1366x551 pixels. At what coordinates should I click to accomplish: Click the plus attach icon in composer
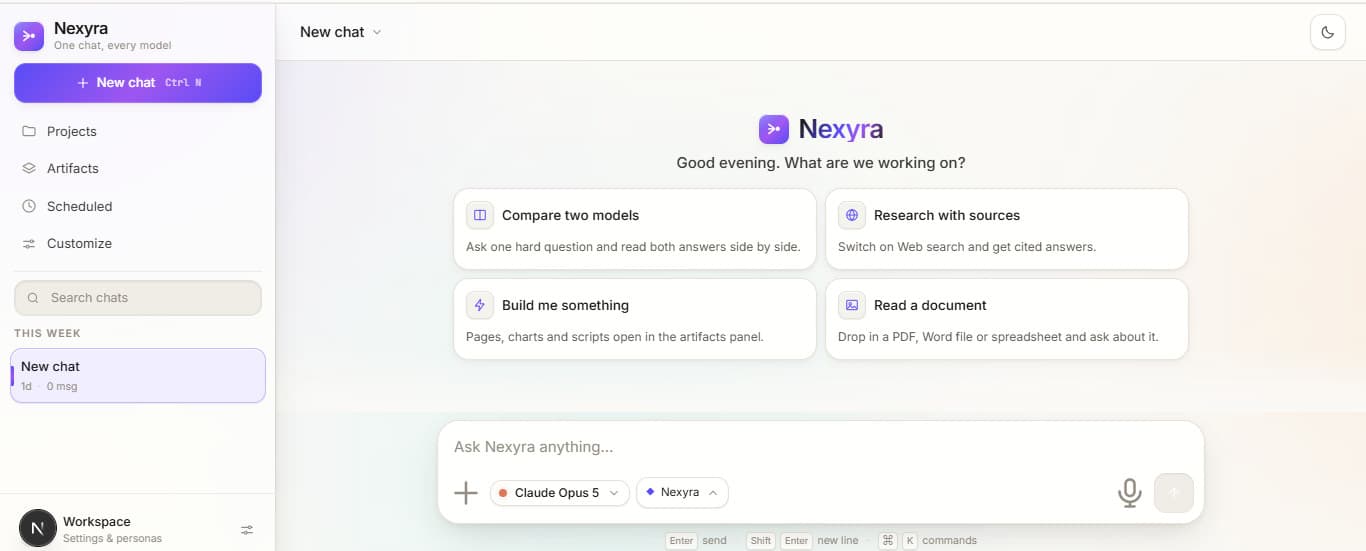point(466,492)
